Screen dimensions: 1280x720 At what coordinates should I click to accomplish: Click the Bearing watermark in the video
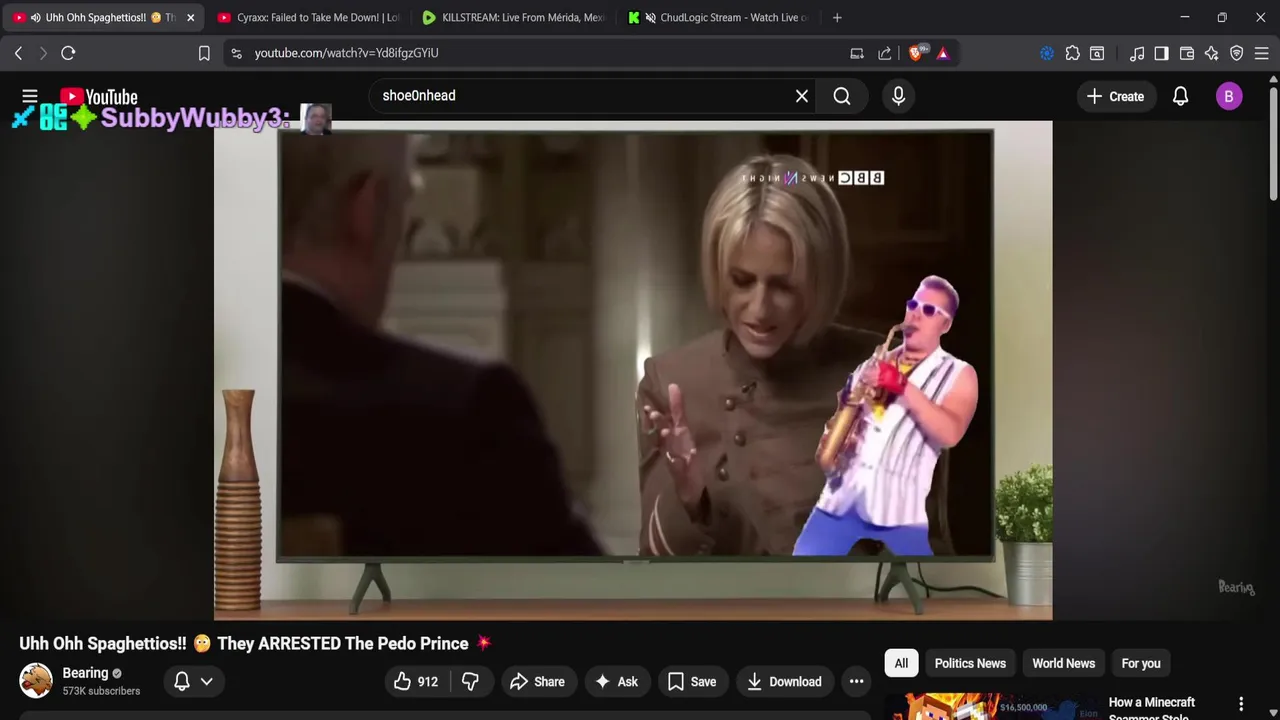(1236, 587)
